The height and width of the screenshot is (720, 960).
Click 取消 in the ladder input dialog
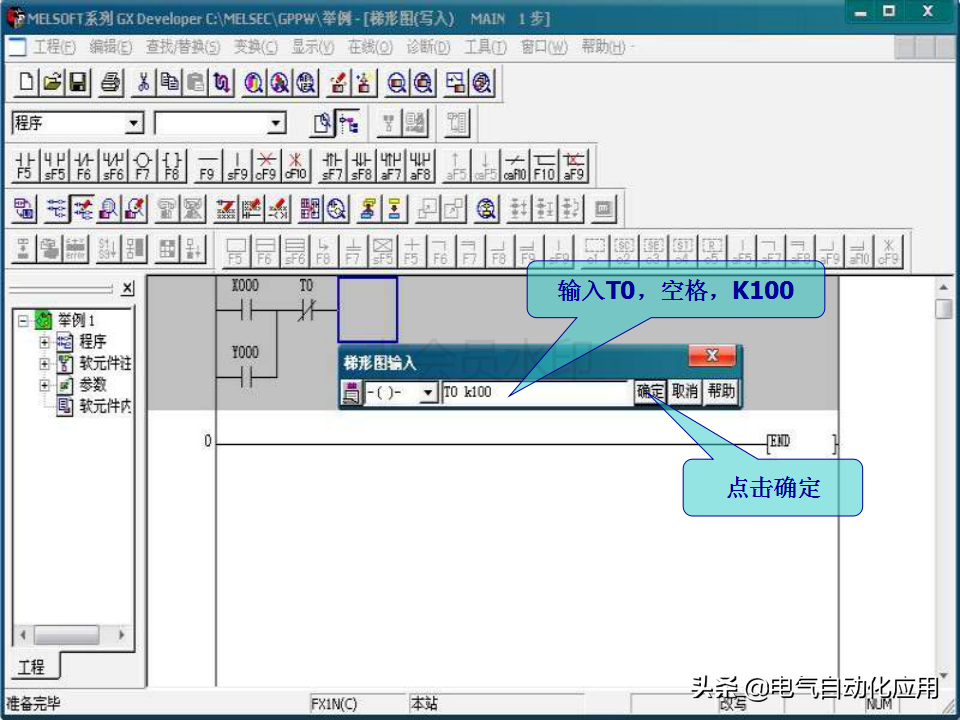tap(684, 392)
